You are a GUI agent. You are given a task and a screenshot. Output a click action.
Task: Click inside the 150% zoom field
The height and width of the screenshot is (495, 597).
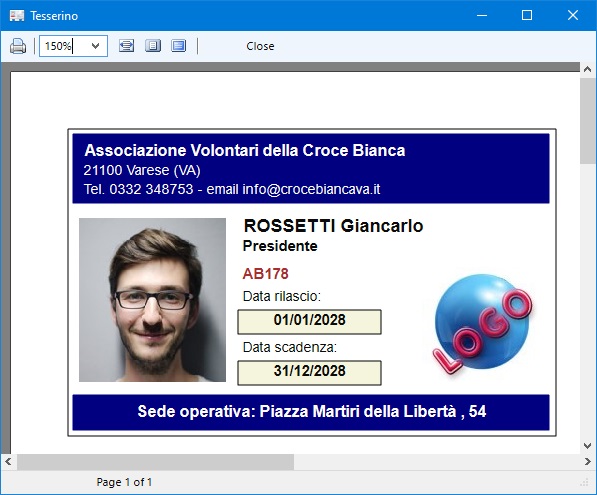64,46
